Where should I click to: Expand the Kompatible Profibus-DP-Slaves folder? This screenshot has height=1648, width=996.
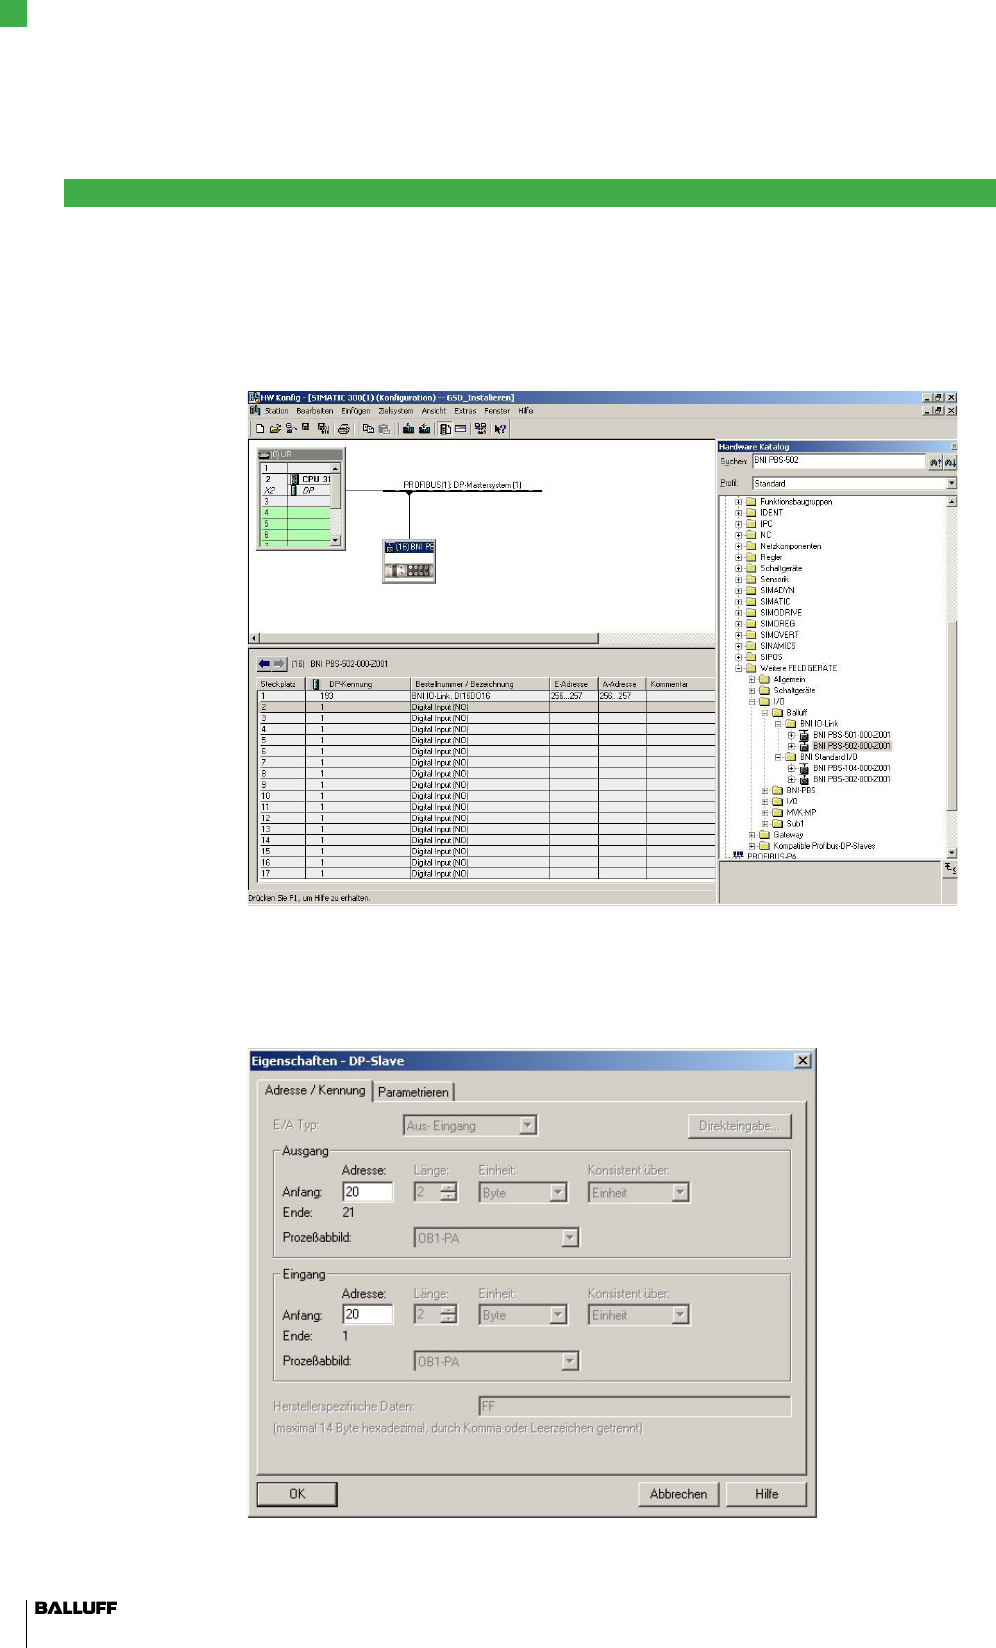[752, 846]
